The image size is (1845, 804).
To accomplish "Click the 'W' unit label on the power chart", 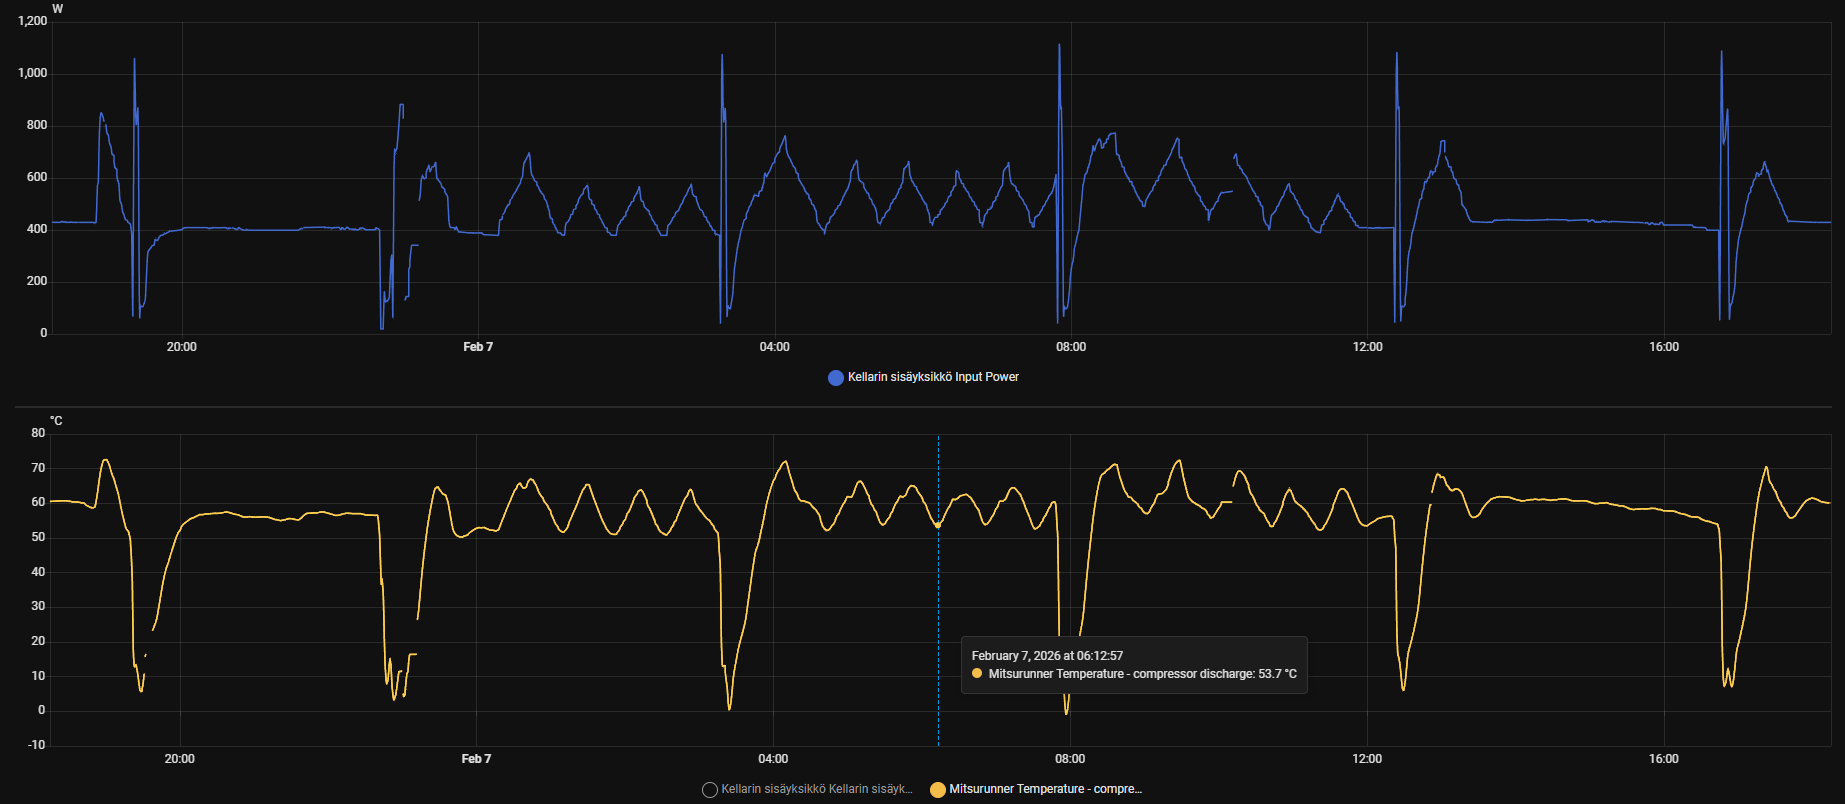I will (57, 9).
